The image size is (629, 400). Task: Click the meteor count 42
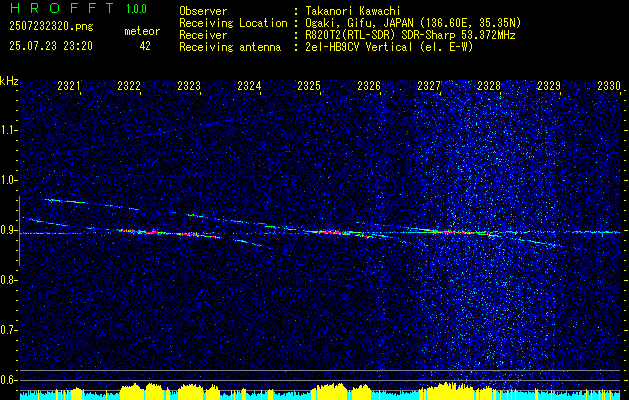point(145,46)
